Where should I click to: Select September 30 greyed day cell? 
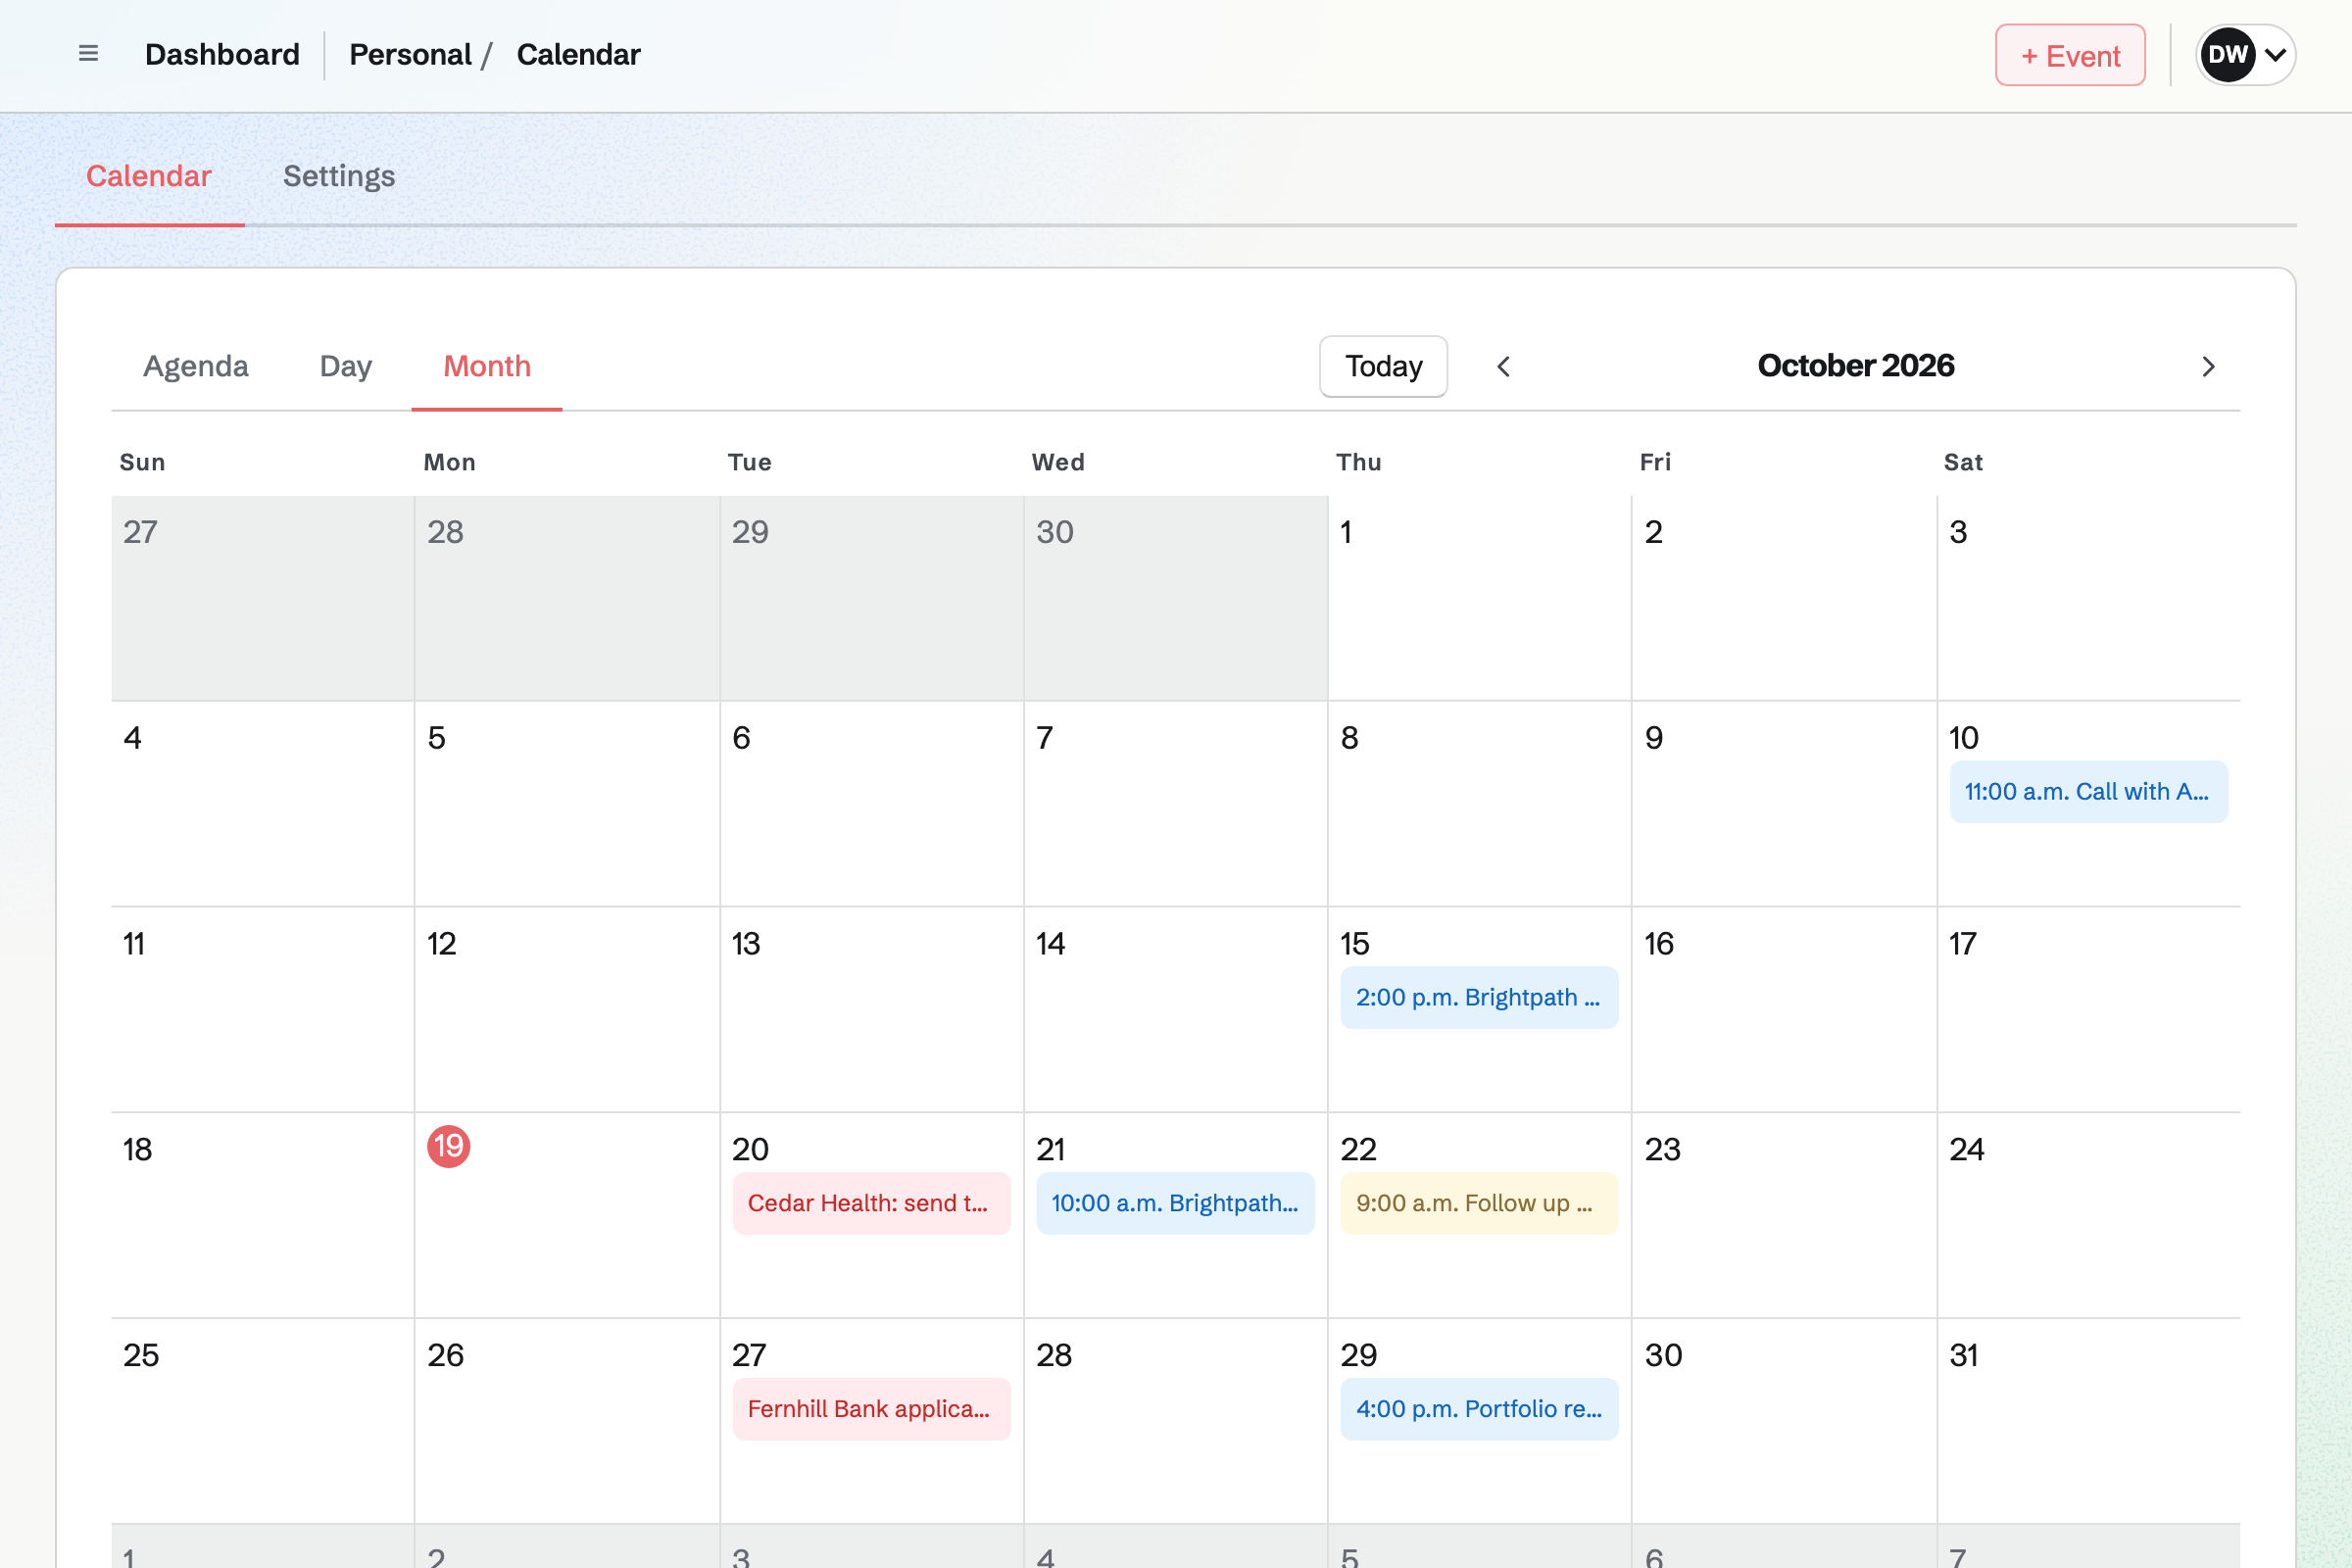pos(1176,598)
